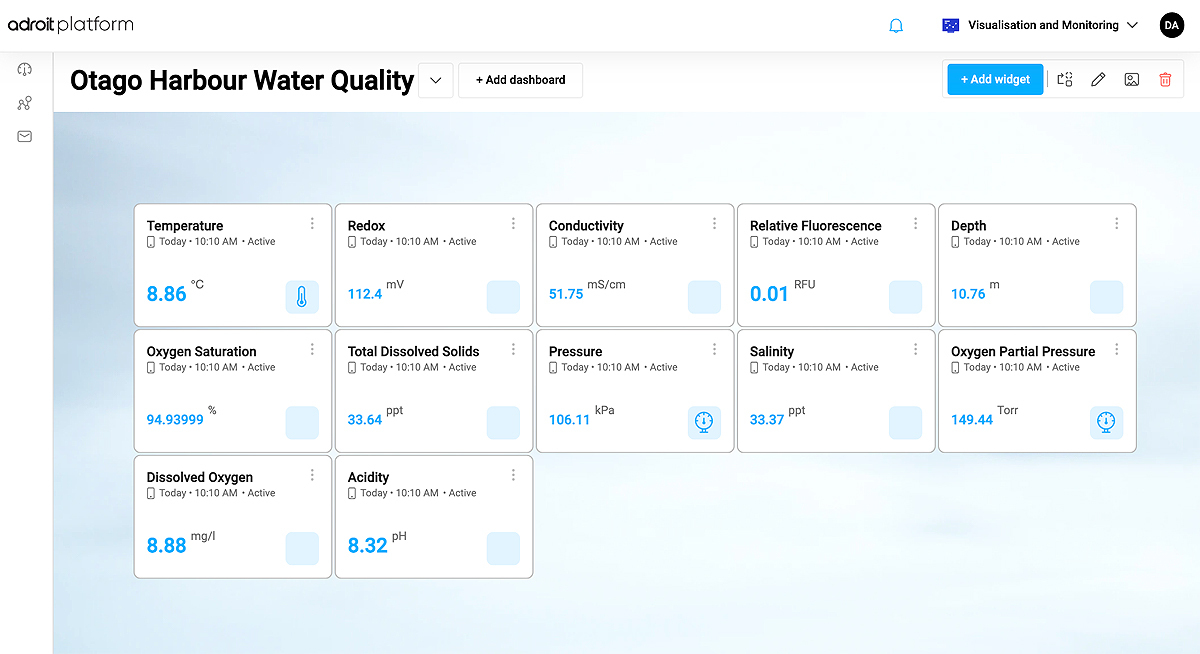Screen dimensions: 1200x654
Task: Delete dashboard using red trash icon
Action: (x=1165, y=80)
